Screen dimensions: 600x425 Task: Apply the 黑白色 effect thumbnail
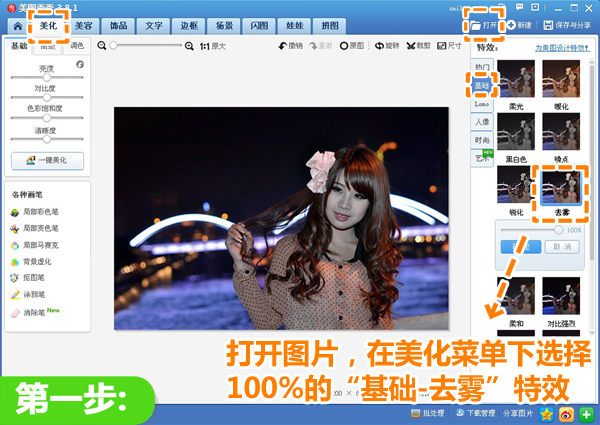click(x=516, y=132)
